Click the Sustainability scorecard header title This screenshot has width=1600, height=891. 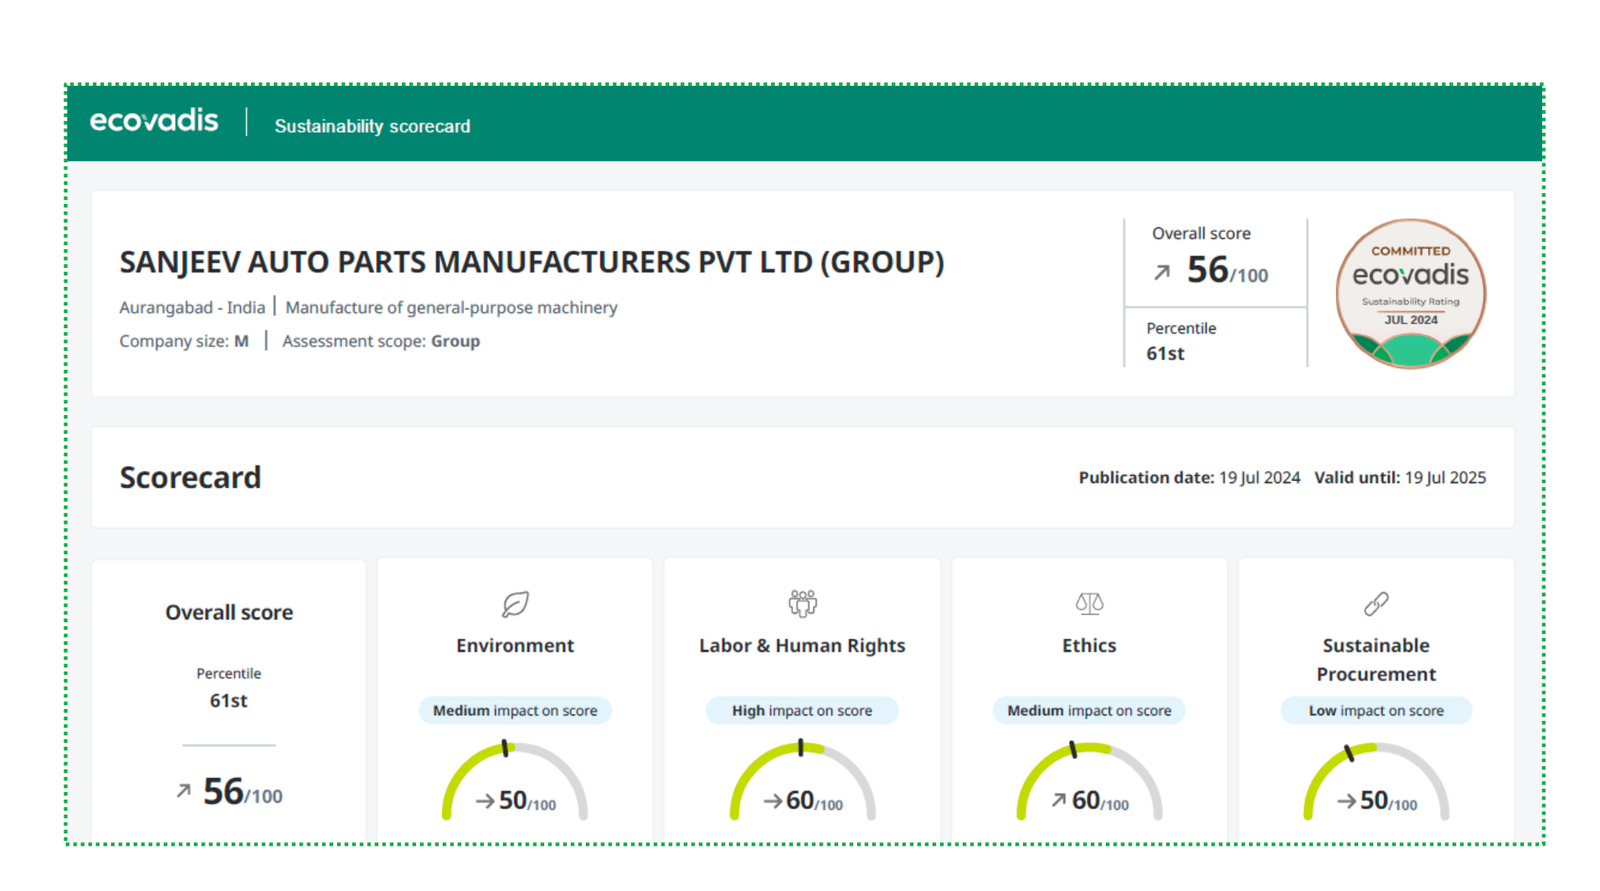click(372, 126)
